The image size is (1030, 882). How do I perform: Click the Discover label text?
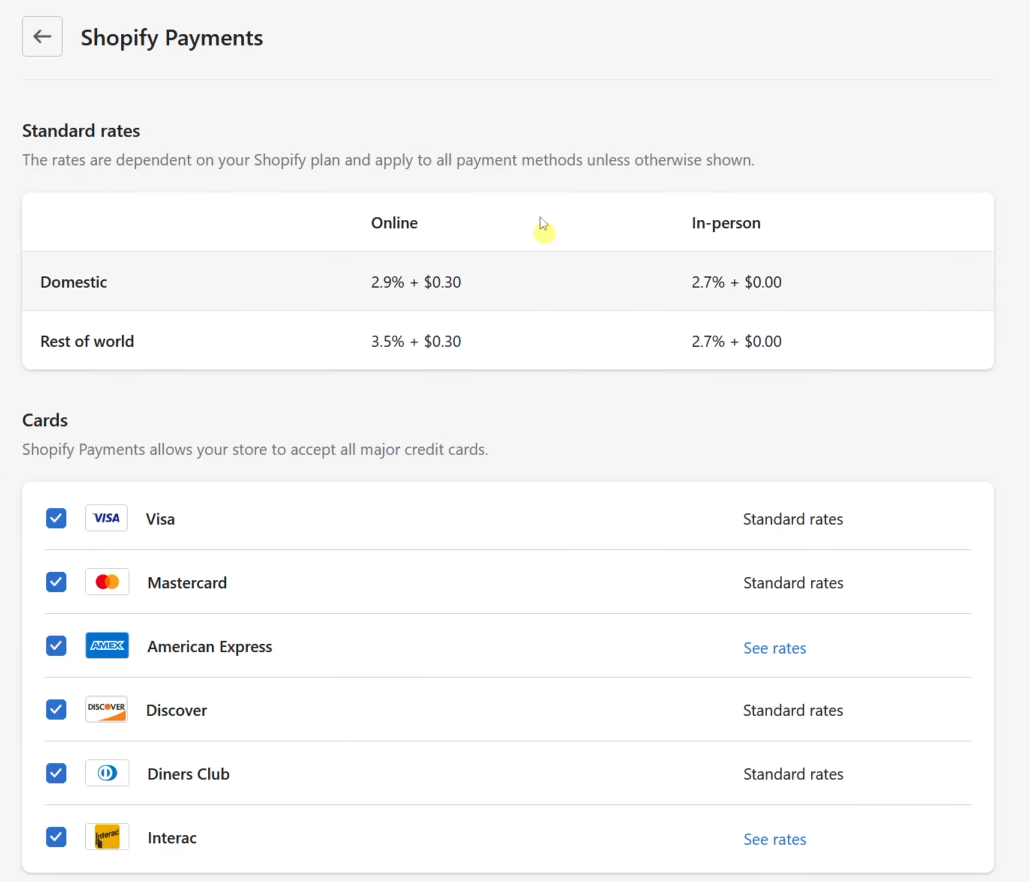click(x=176, y=710)
